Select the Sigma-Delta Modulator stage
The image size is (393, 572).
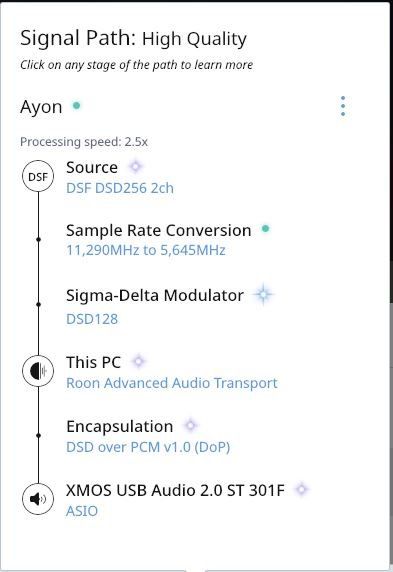pos(155,295)
